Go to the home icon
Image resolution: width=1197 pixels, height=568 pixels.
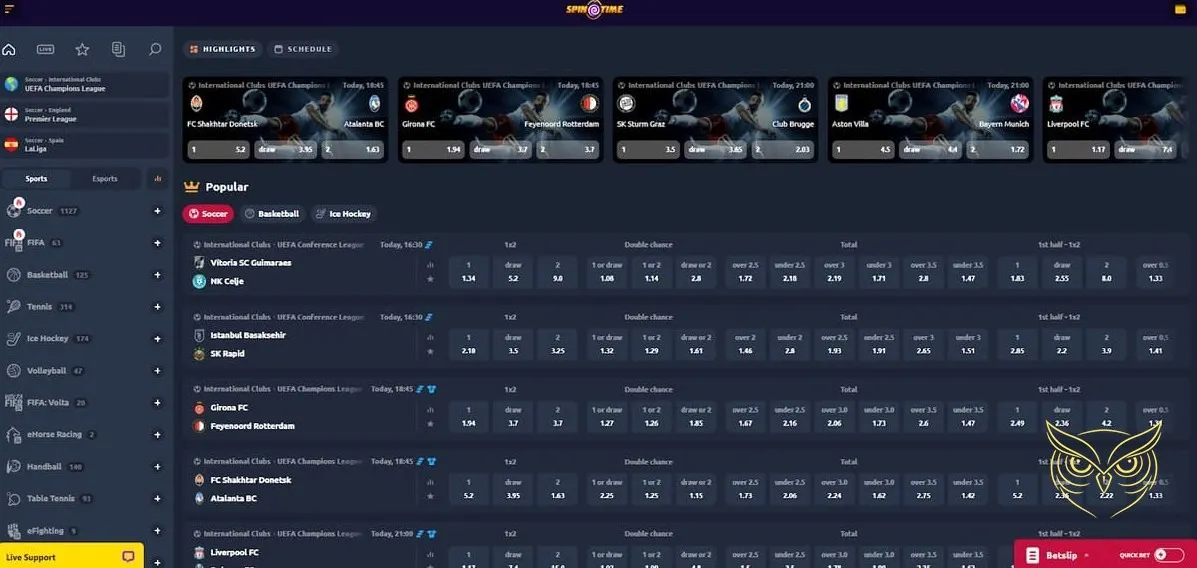point(9,50)
